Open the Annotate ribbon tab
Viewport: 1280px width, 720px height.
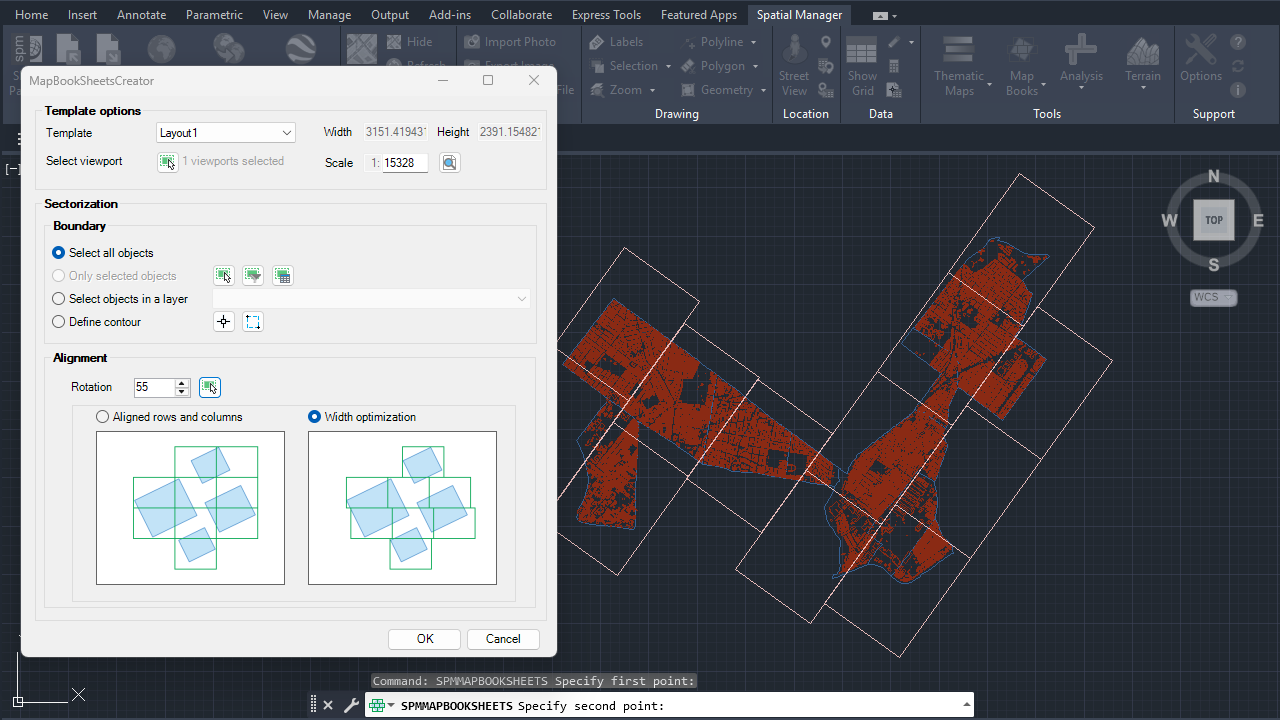[x=142, y=15]
